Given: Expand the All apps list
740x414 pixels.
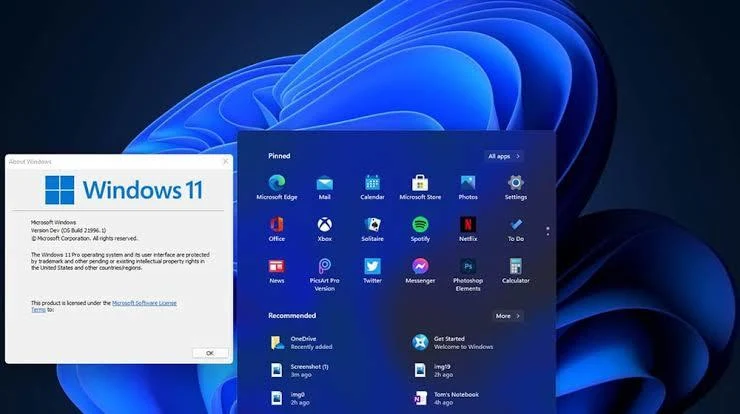Looking at the screenshot, I should (504, 156).
